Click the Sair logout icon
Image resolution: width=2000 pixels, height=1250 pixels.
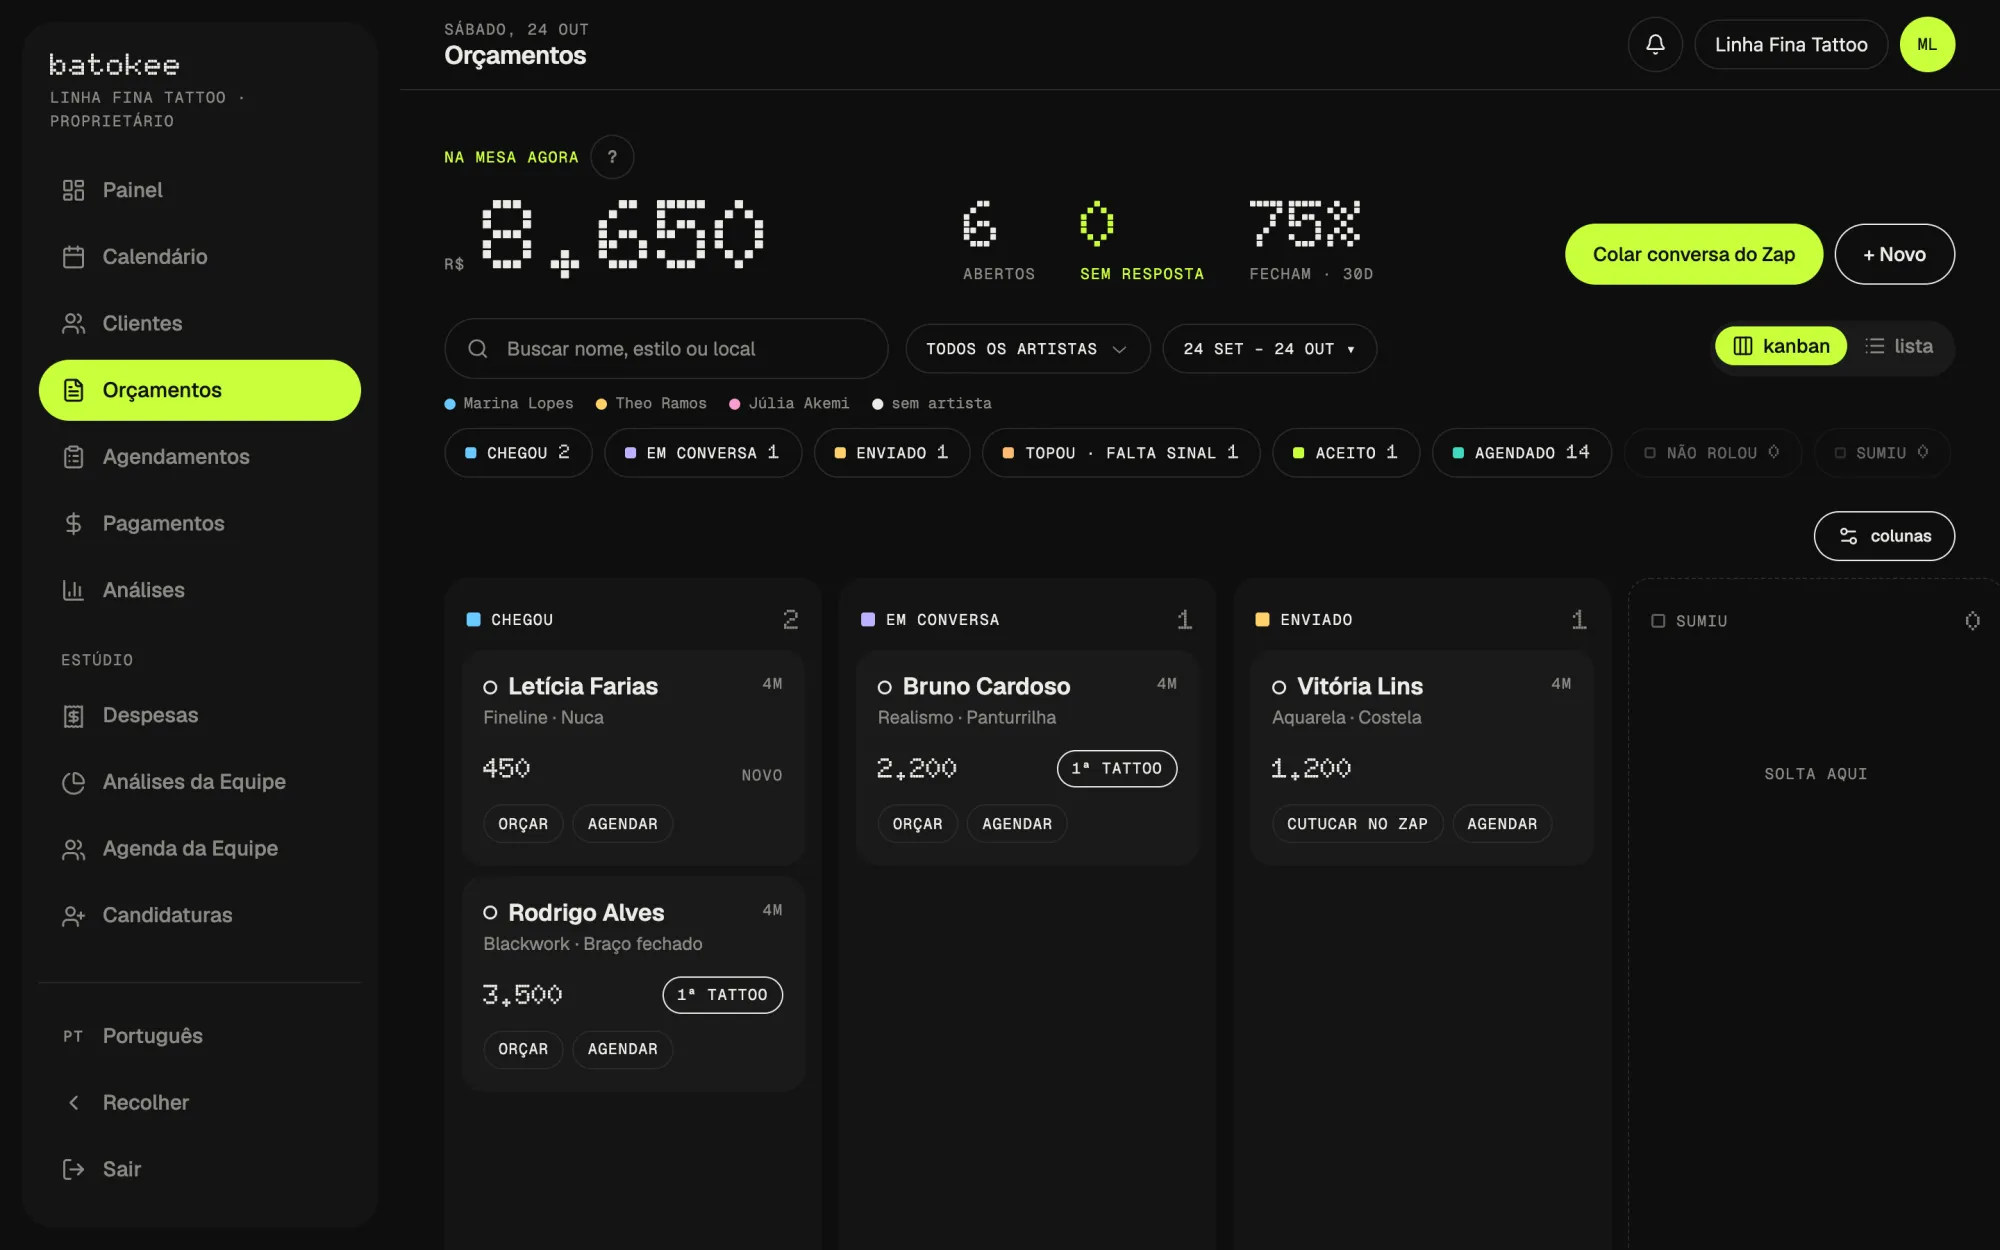click(x=73, y=1169)
